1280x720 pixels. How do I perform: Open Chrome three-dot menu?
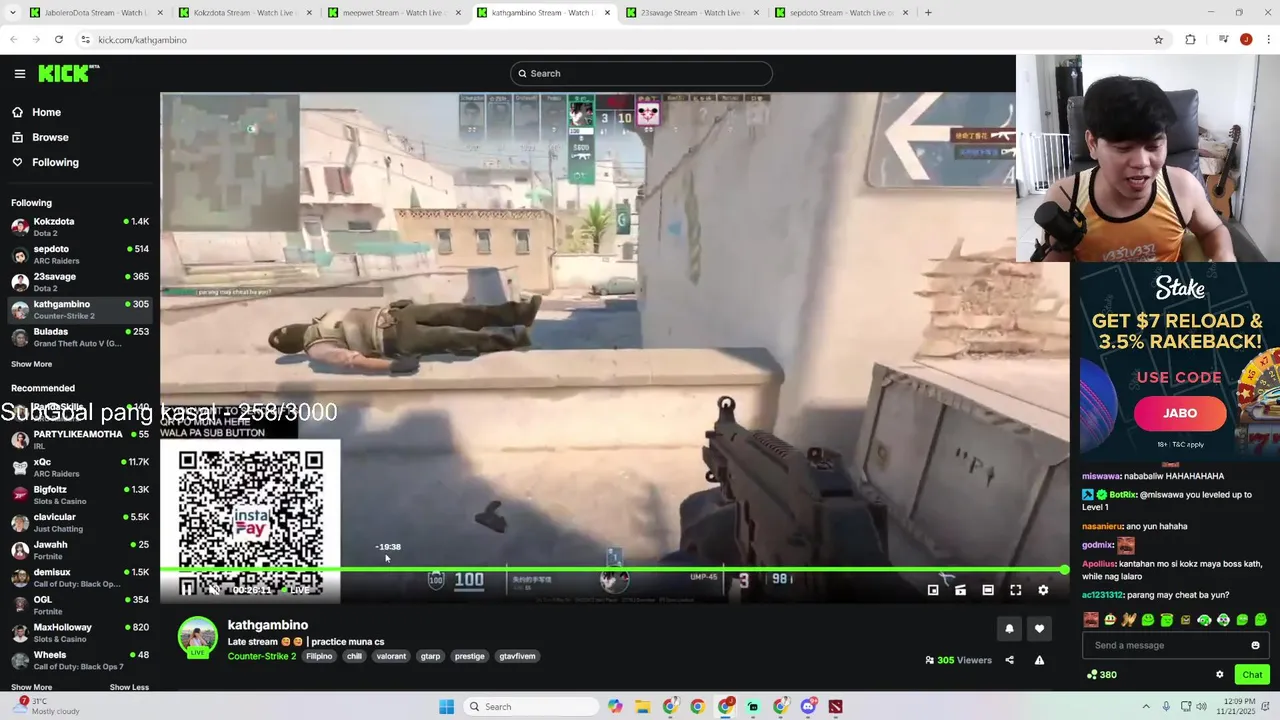click(x=1268, y=39)
